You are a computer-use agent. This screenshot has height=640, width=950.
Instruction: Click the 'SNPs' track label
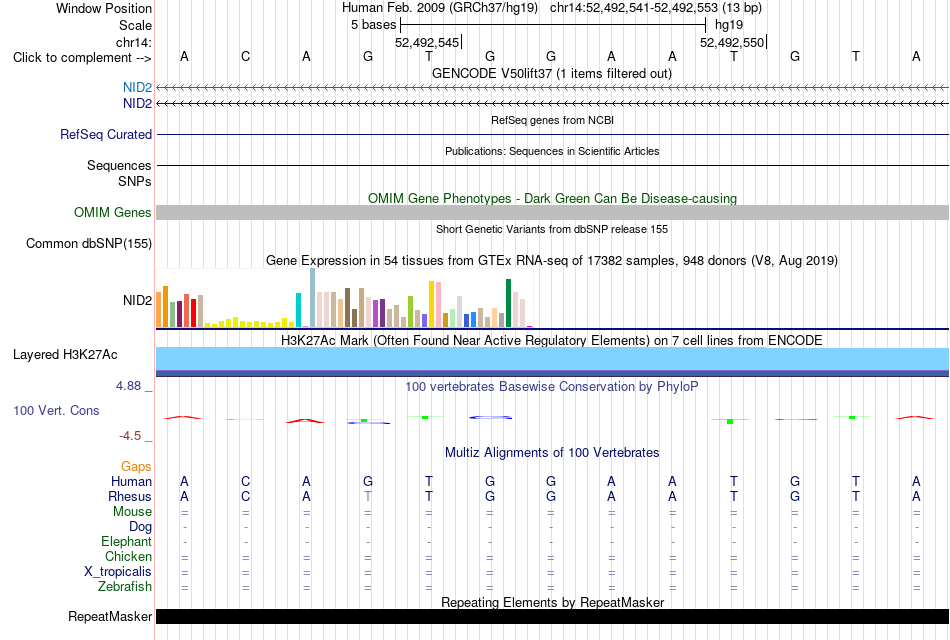pyautogui.click(x=135, y=181)
